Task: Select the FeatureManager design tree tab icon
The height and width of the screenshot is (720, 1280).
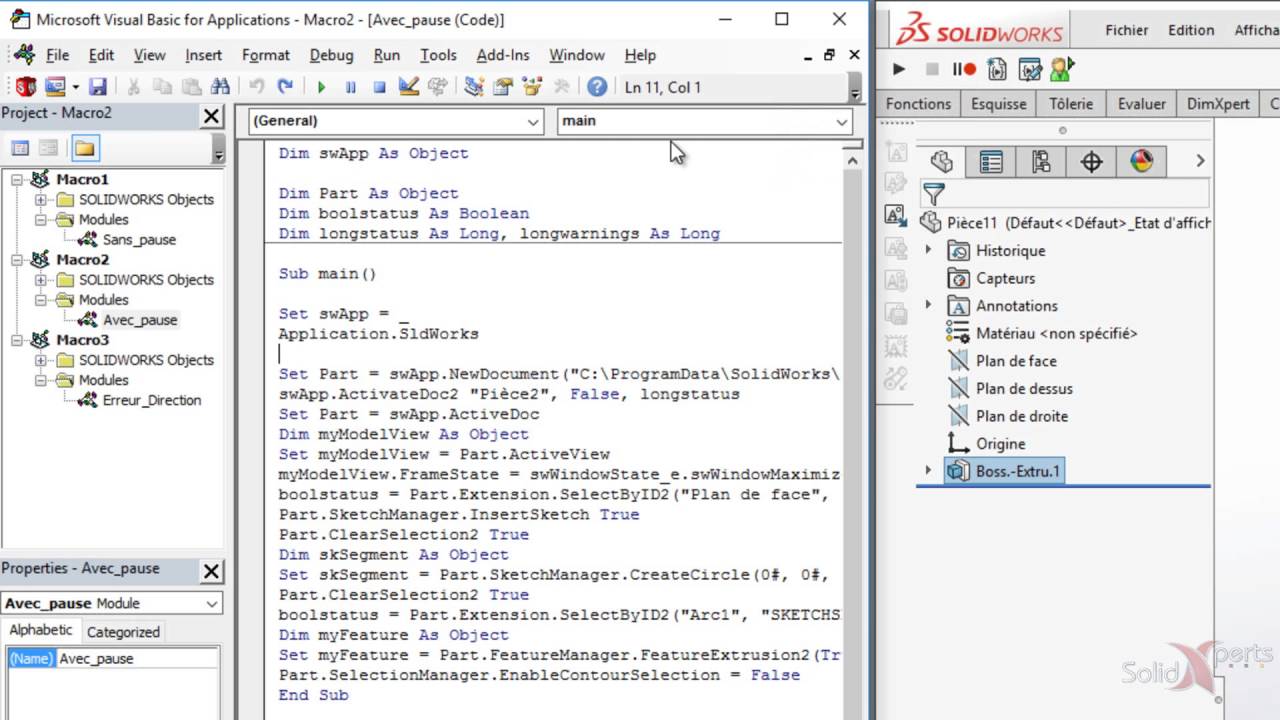Action: click(x=941, y=161)
